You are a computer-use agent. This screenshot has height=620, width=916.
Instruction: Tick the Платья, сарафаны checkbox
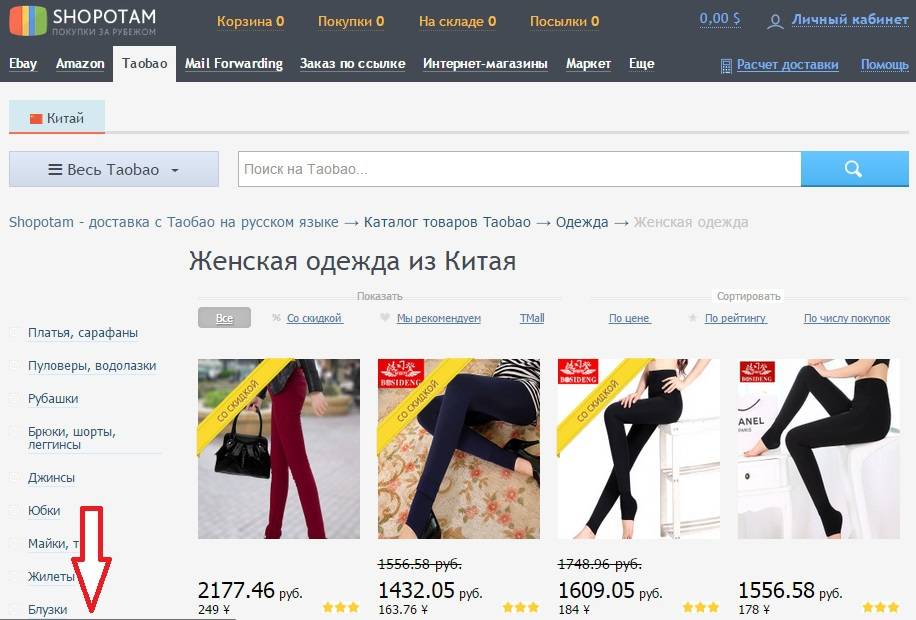[15, 332]
